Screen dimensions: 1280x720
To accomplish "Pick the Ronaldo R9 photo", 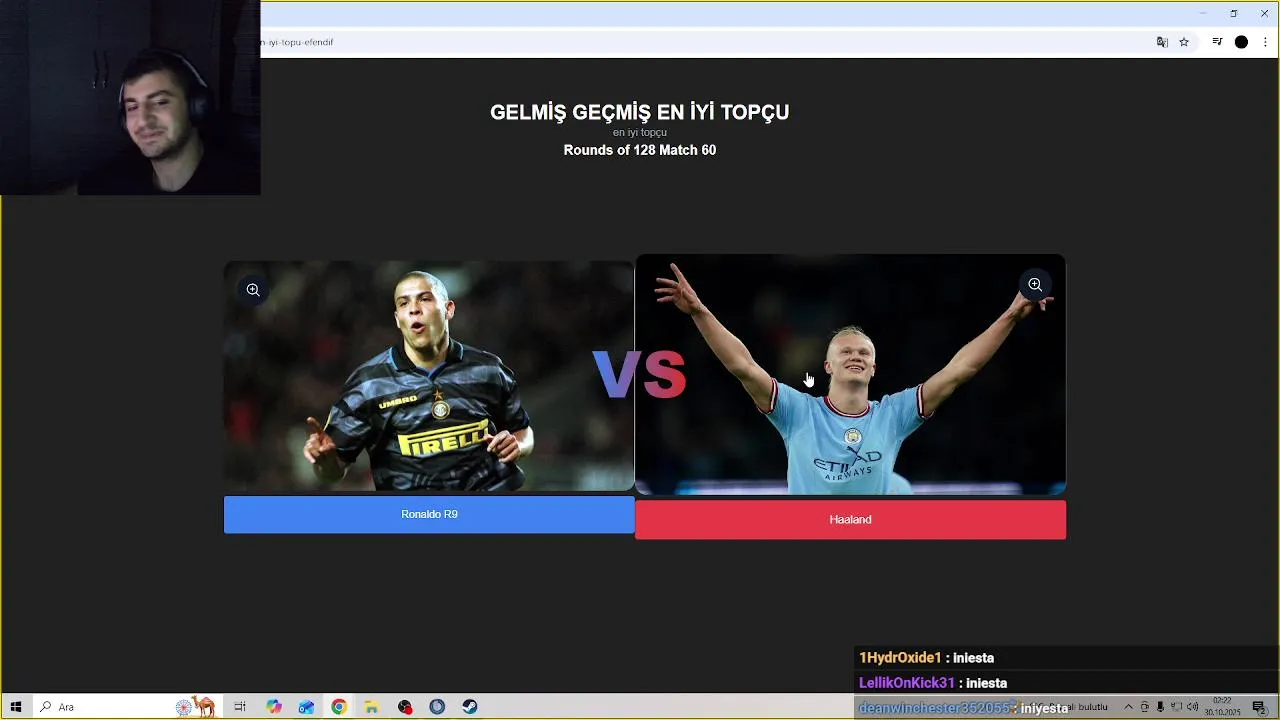I will tap(429, 376).
